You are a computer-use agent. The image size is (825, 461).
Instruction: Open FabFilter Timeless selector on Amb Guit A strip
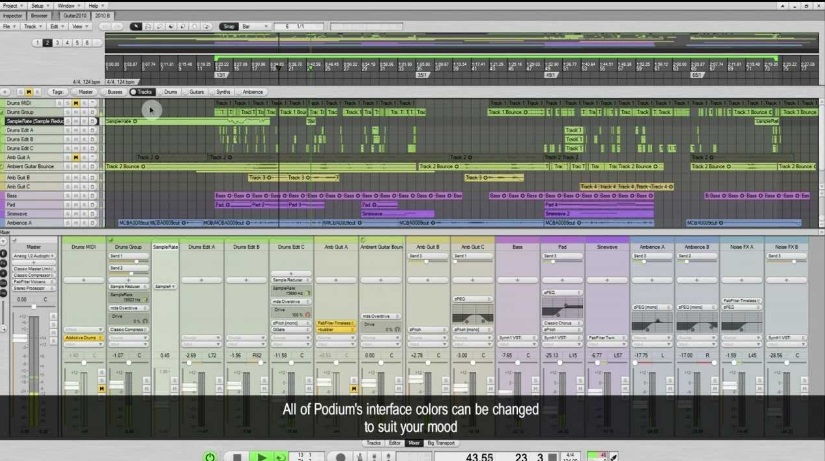(336, 323)
